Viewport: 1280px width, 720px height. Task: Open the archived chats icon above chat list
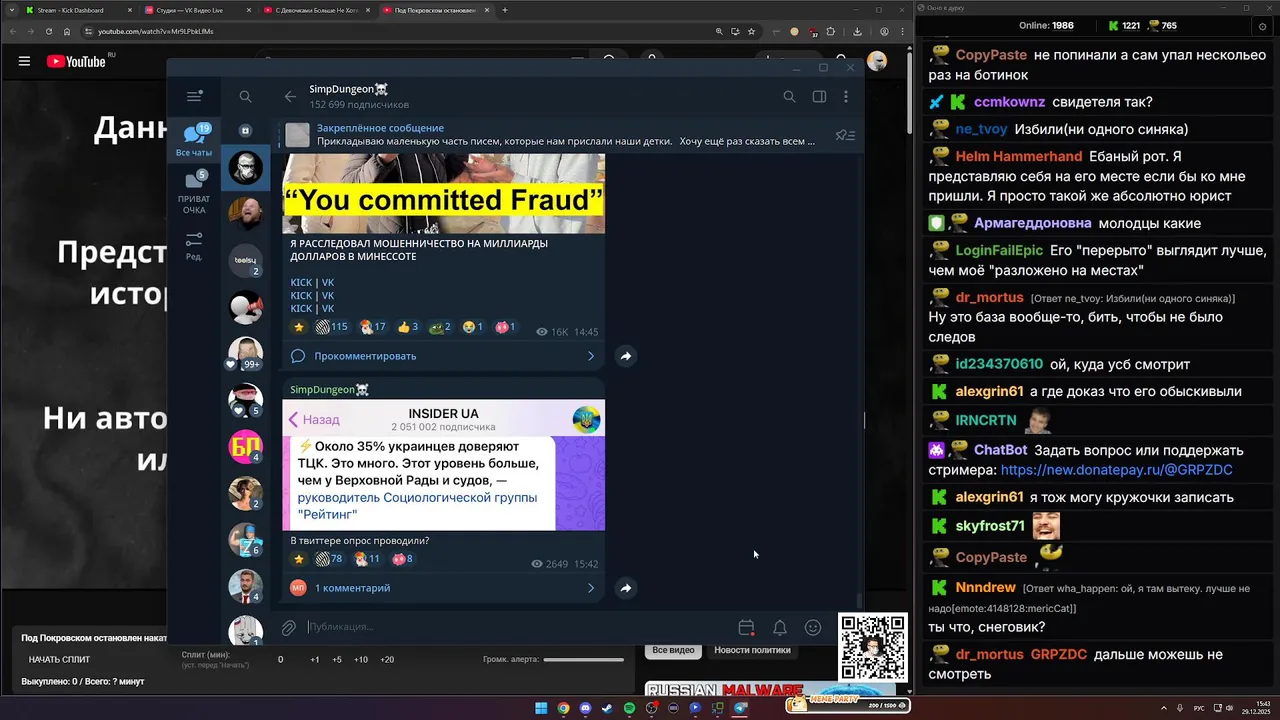pyautogui.click(x=245, y=131)
